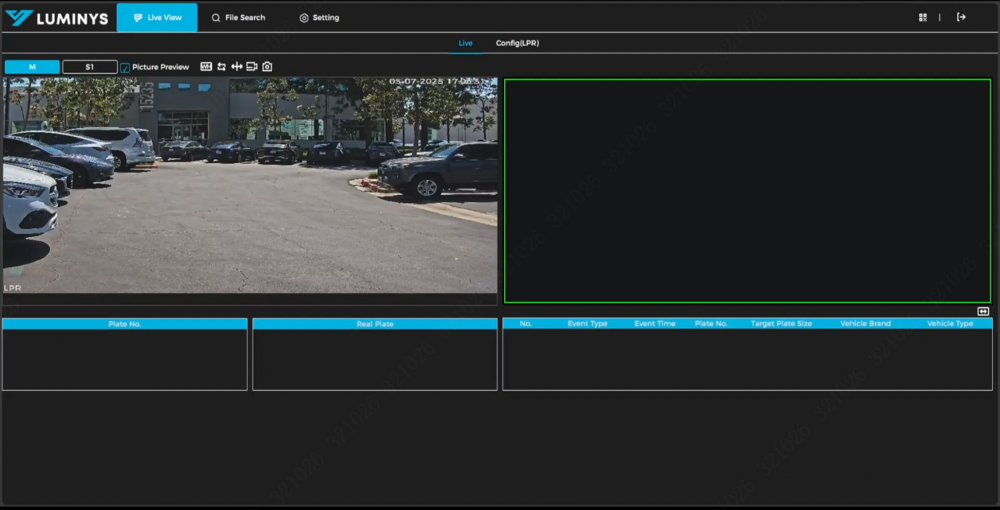Toggle the Picture Preview checkbox

click(125, 68)
